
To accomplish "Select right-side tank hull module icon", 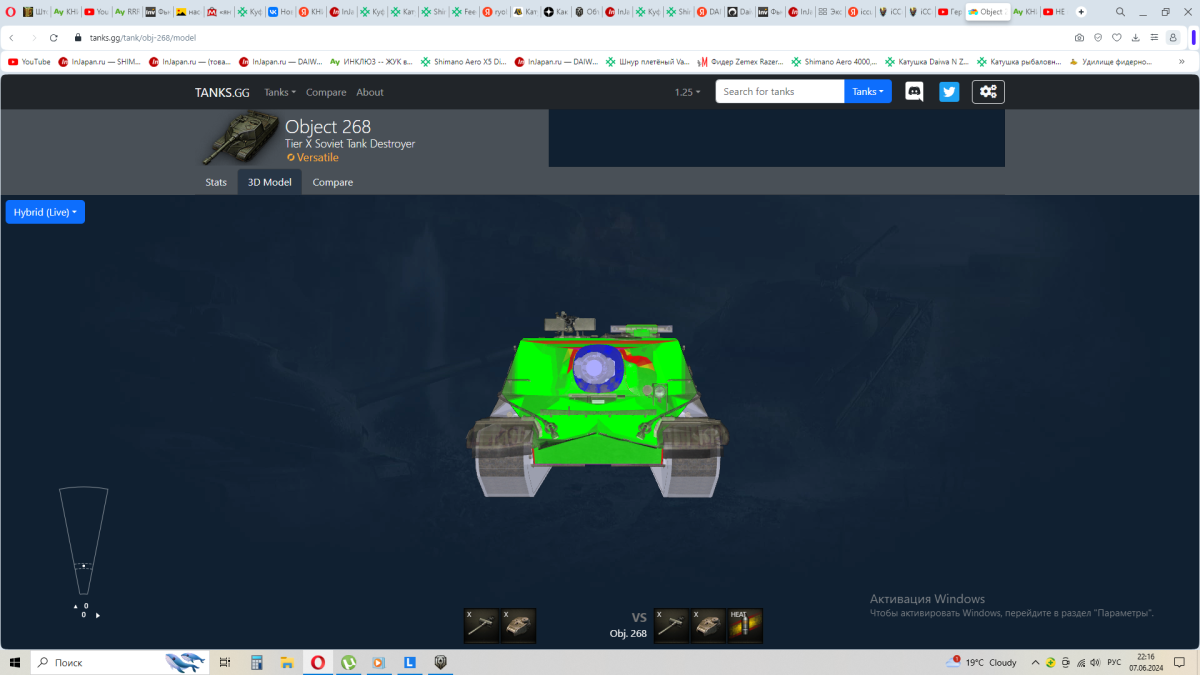I will click(x=708, y=625).
